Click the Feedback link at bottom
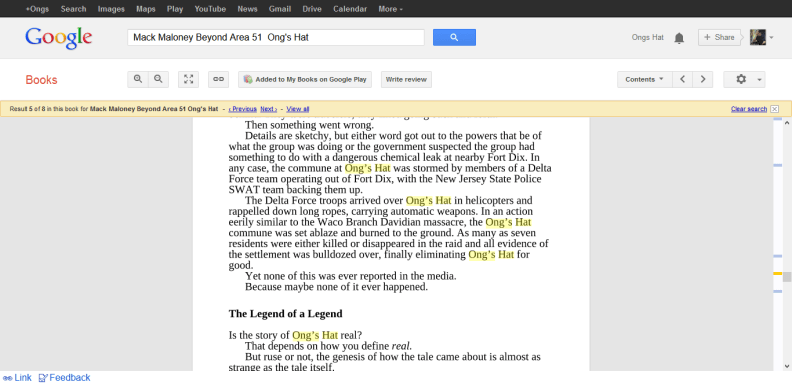The image size is (792, 386). coord(65,377)
